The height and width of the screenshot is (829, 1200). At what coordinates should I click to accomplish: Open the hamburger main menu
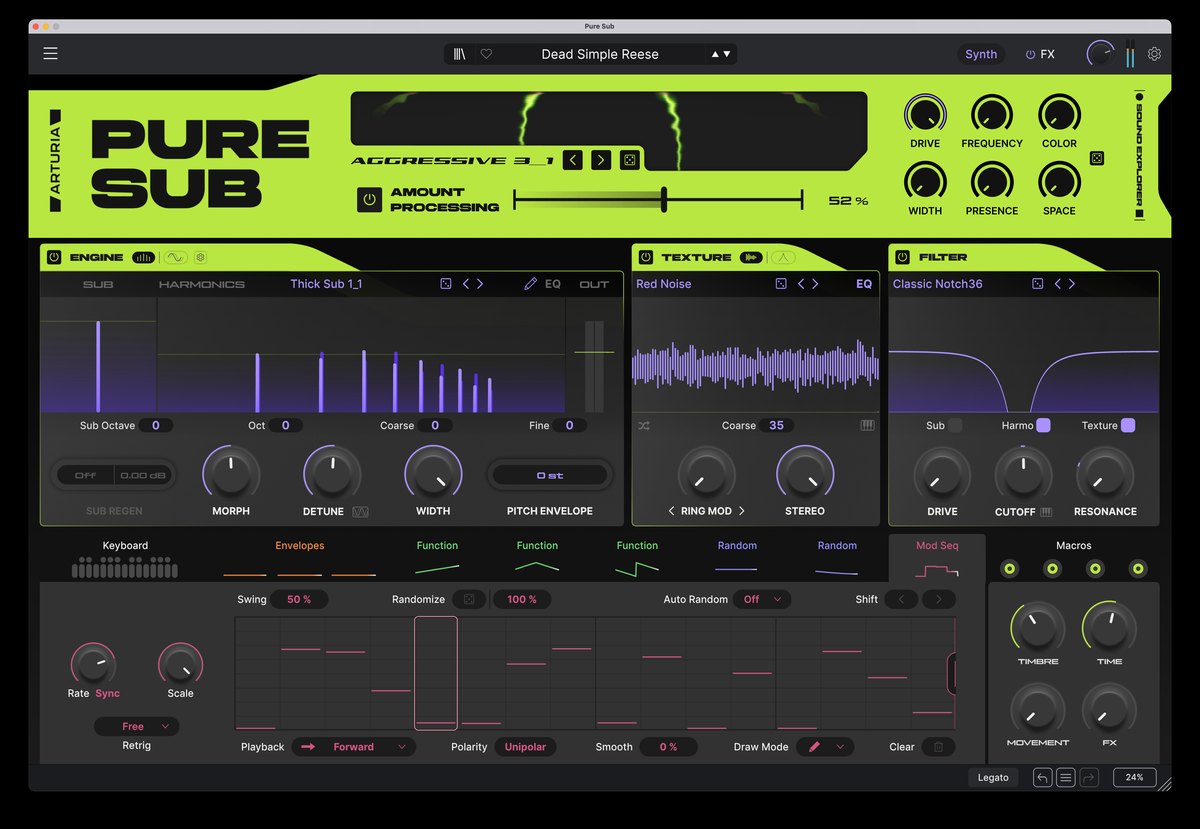tap(50, 54)
